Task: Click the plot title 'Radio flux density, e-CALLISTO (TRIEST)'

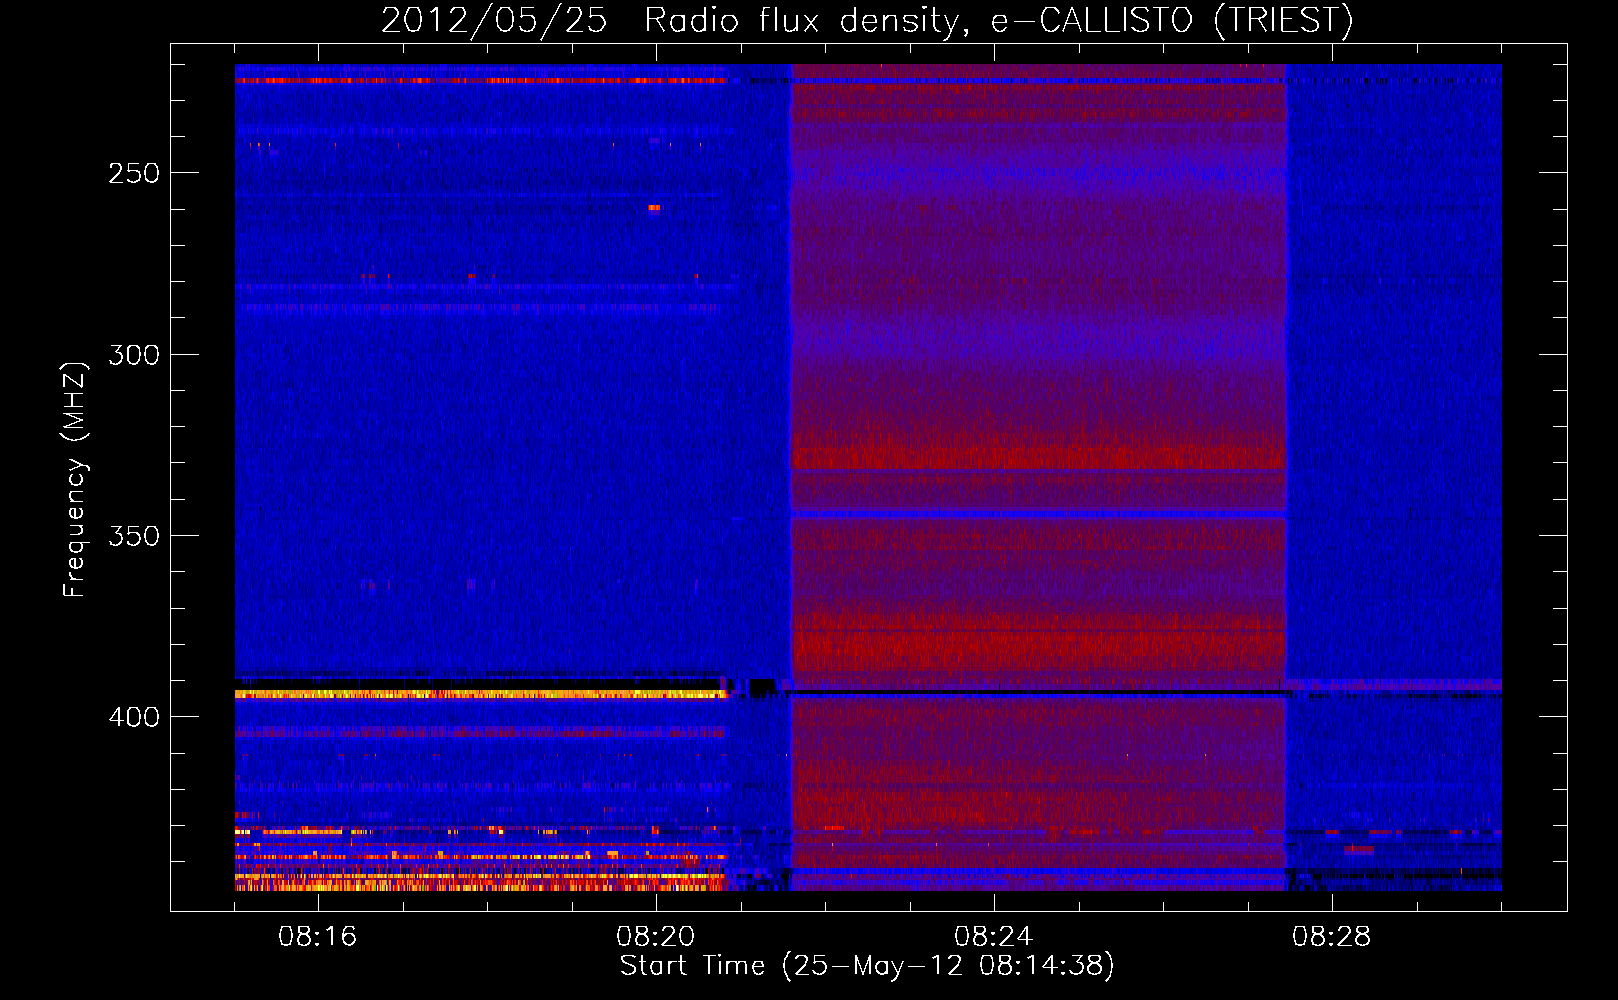Action: 998,21
